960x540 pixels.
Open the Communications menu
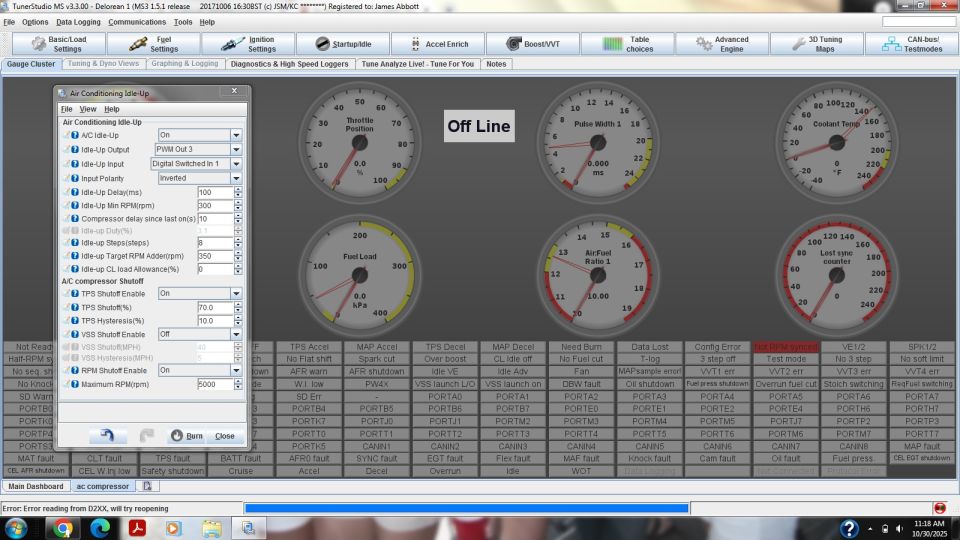(x=137, y=22)
